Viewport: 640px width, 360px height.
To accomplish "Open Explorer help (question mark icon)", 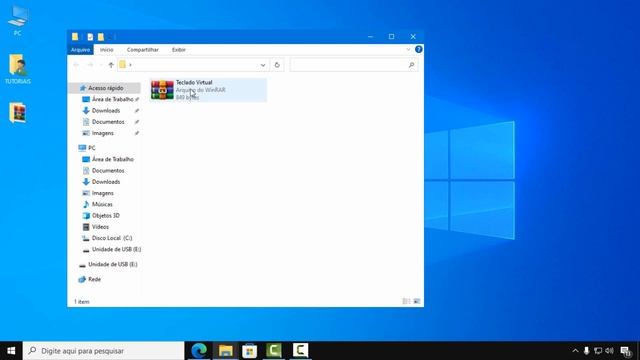I will point(418,49).
